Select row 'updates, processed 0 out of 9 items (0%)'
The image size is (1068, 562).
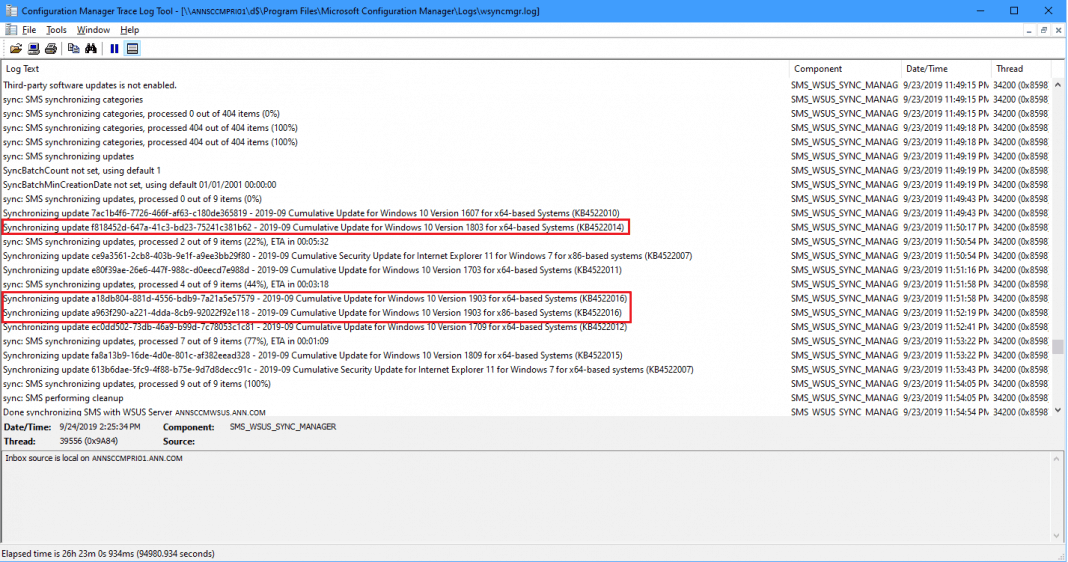[x=525, y=199]
